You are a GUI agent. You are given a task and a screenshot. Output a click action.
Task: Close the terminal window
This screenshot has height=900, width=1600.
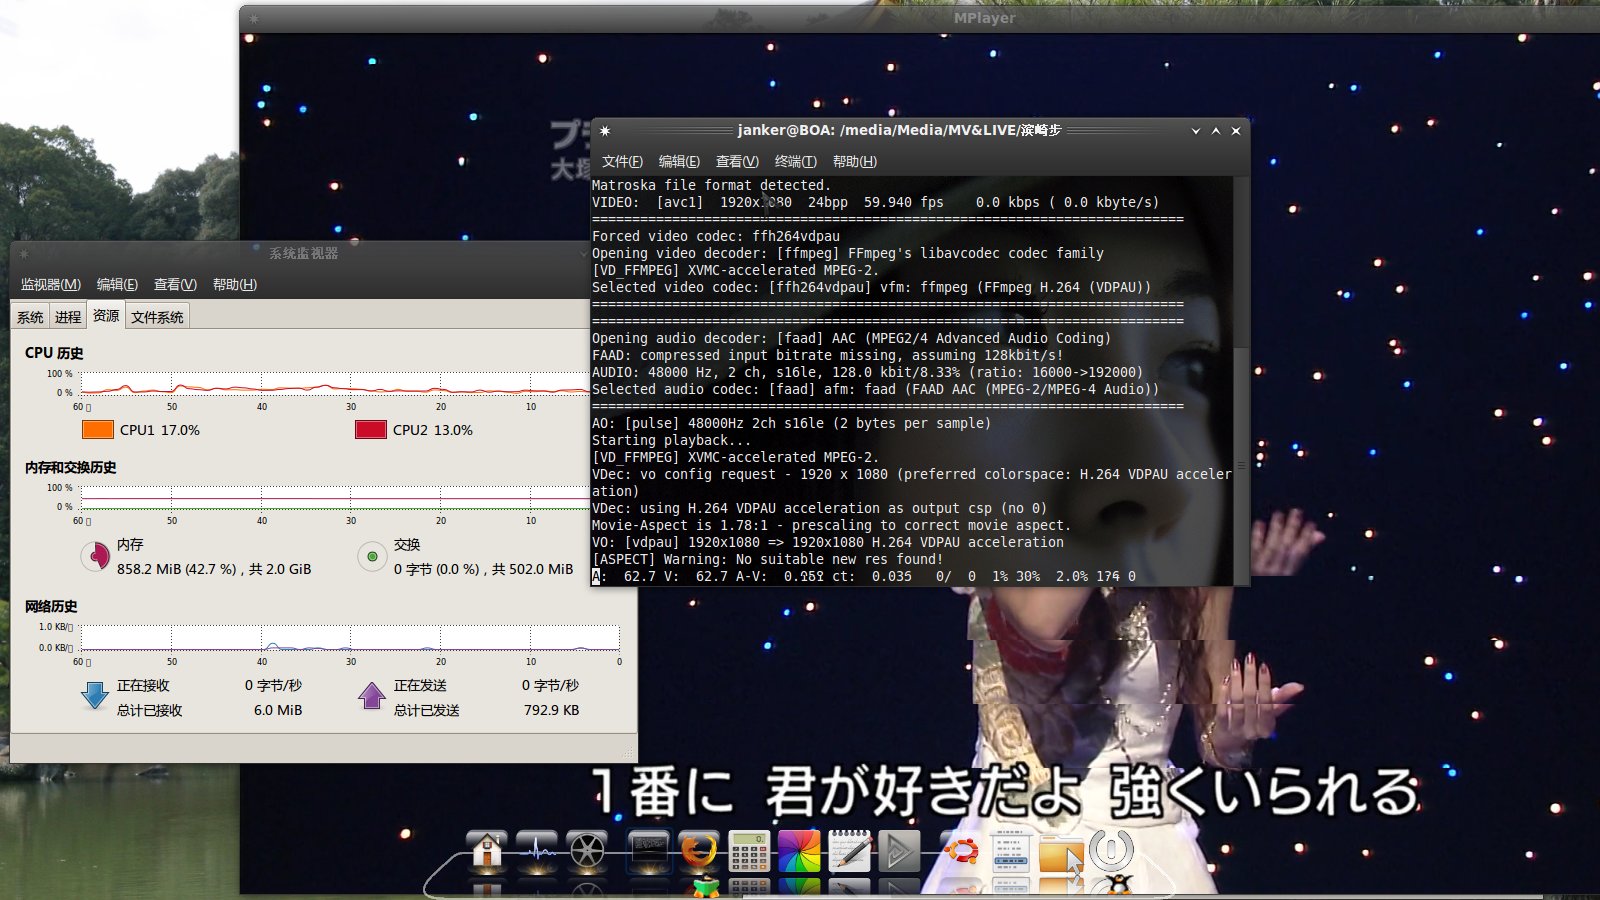[x=1236, y=131]
